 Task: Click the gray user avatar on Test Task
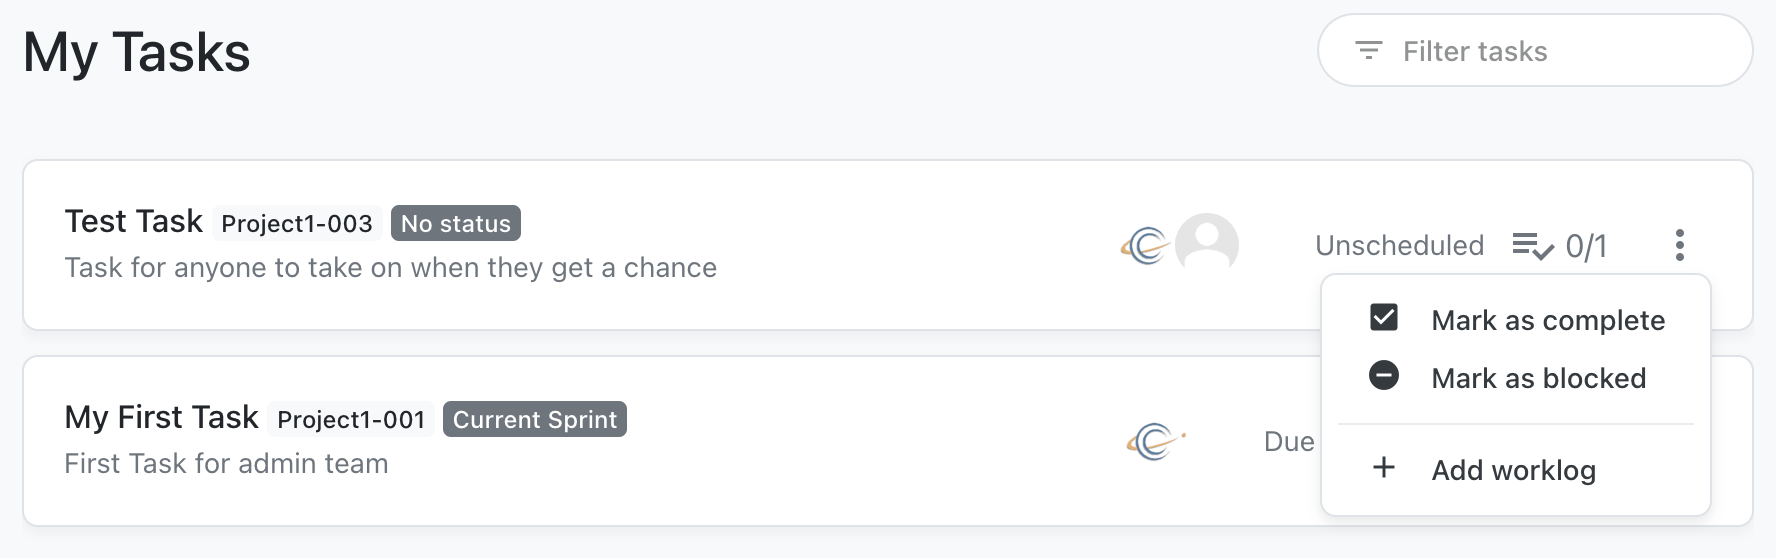pyautogui.click(x=1207, y=244)
